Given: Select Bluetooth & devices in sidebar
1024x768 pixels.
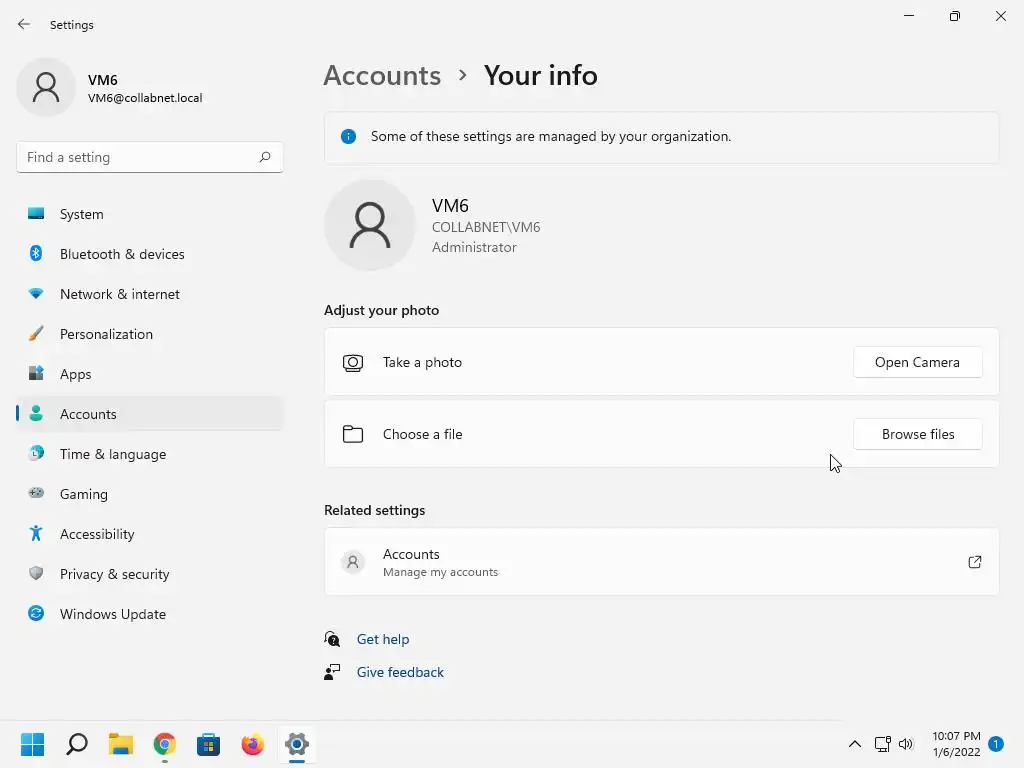Looking at the screenshot, I should pyautogui.click(x=122, y=254).
